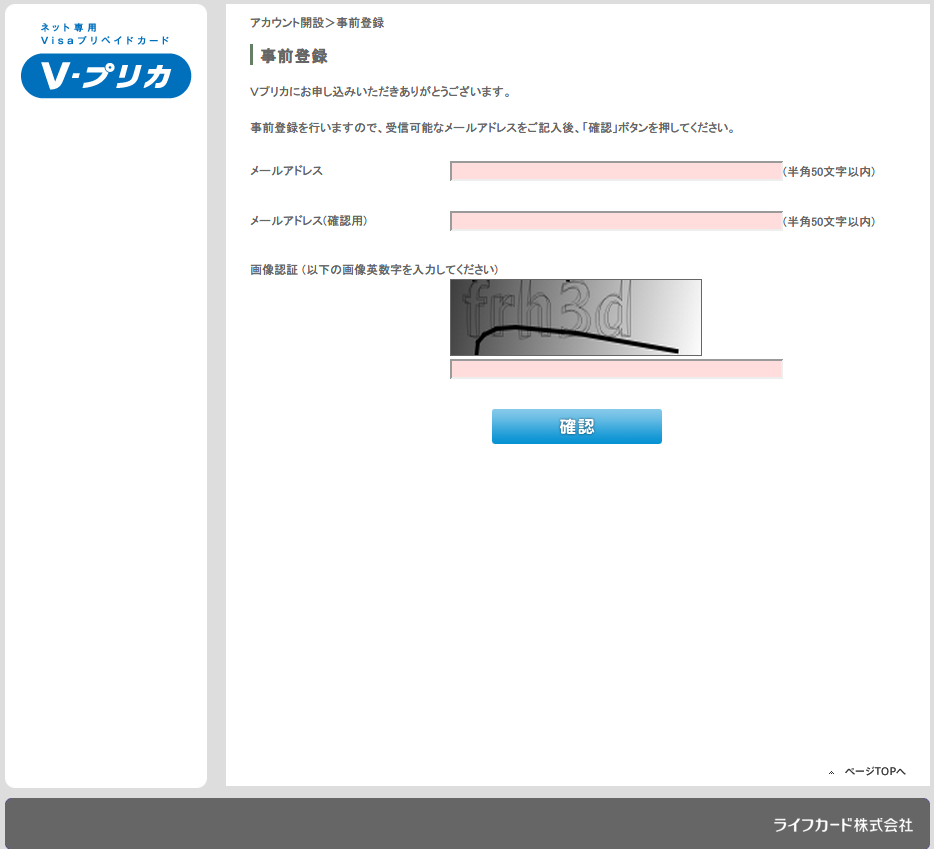This screenshot has width=934, height=849.
Task: Go to page top via ページTOPへ
Action: [874, 772]
